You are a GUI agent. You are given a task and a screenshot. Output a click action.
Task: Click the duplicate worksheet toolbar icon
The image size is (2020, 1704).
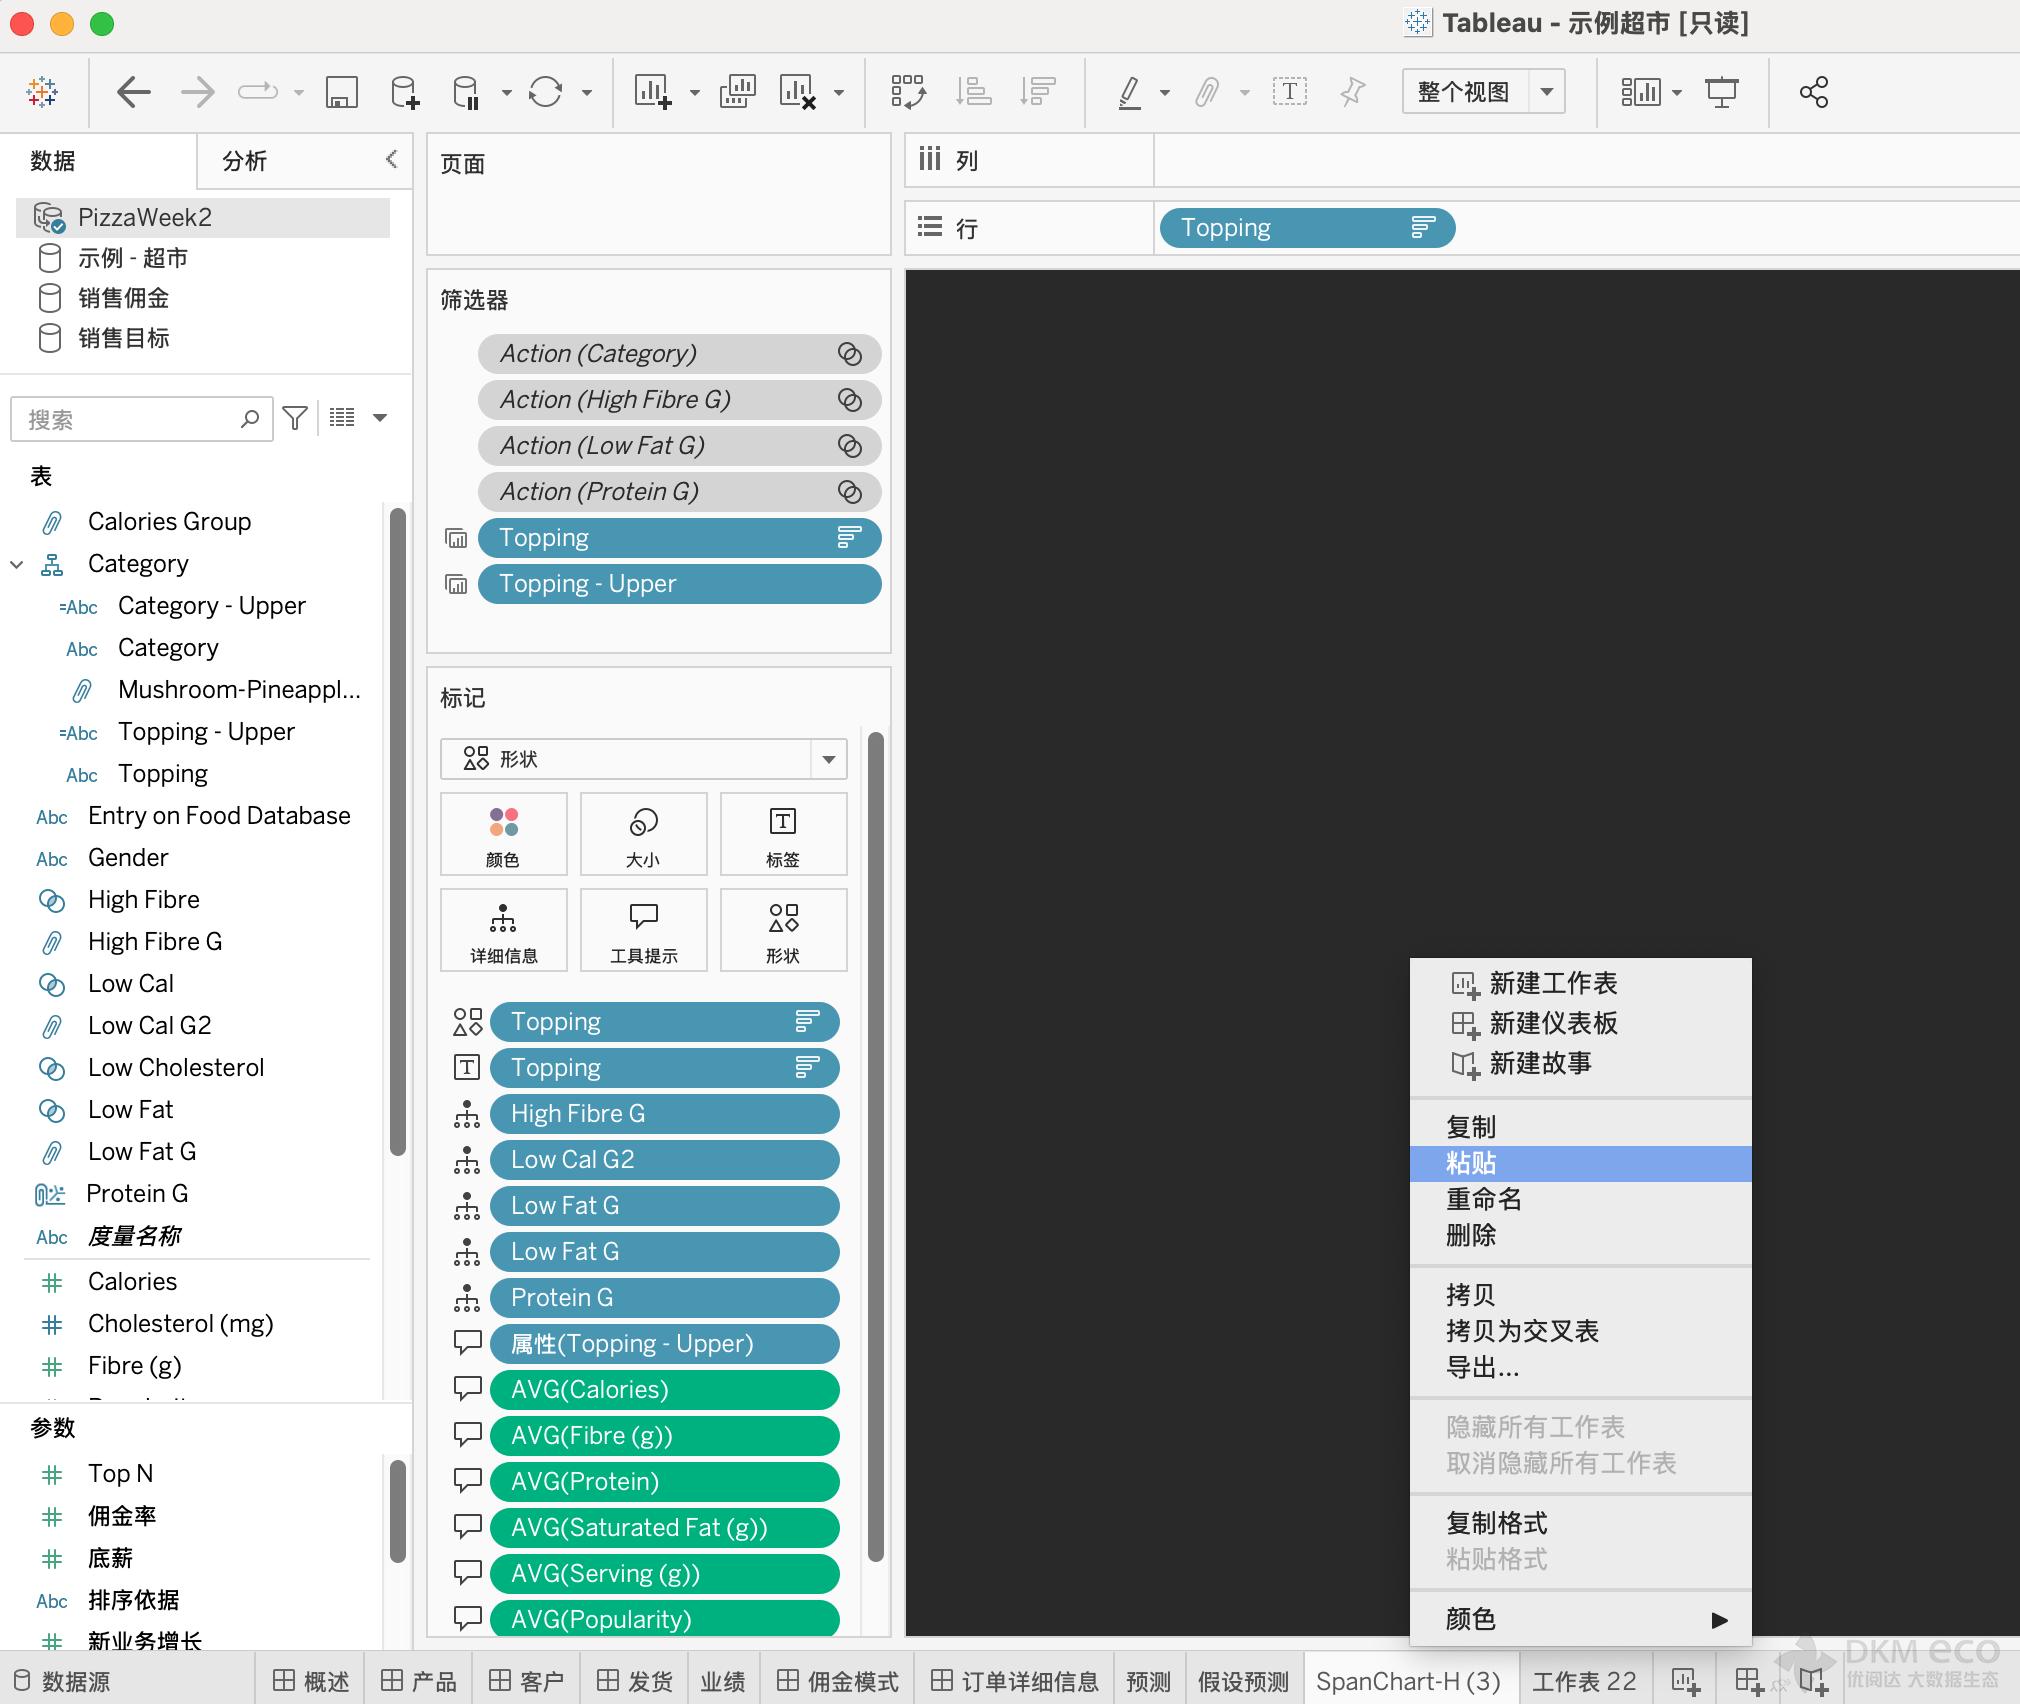737,92
